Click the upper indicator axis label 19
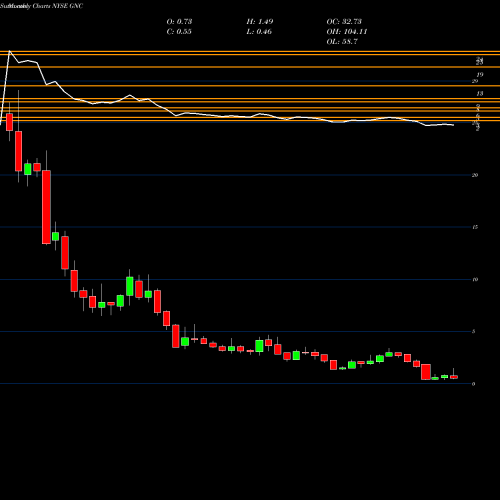This screenshot has width=500, height=500. (480, 75)
